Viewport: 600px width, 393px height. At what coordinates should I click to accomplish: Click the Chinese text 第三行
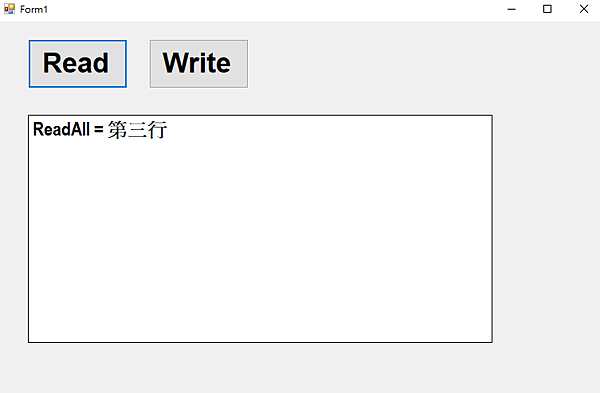(137, 130)
